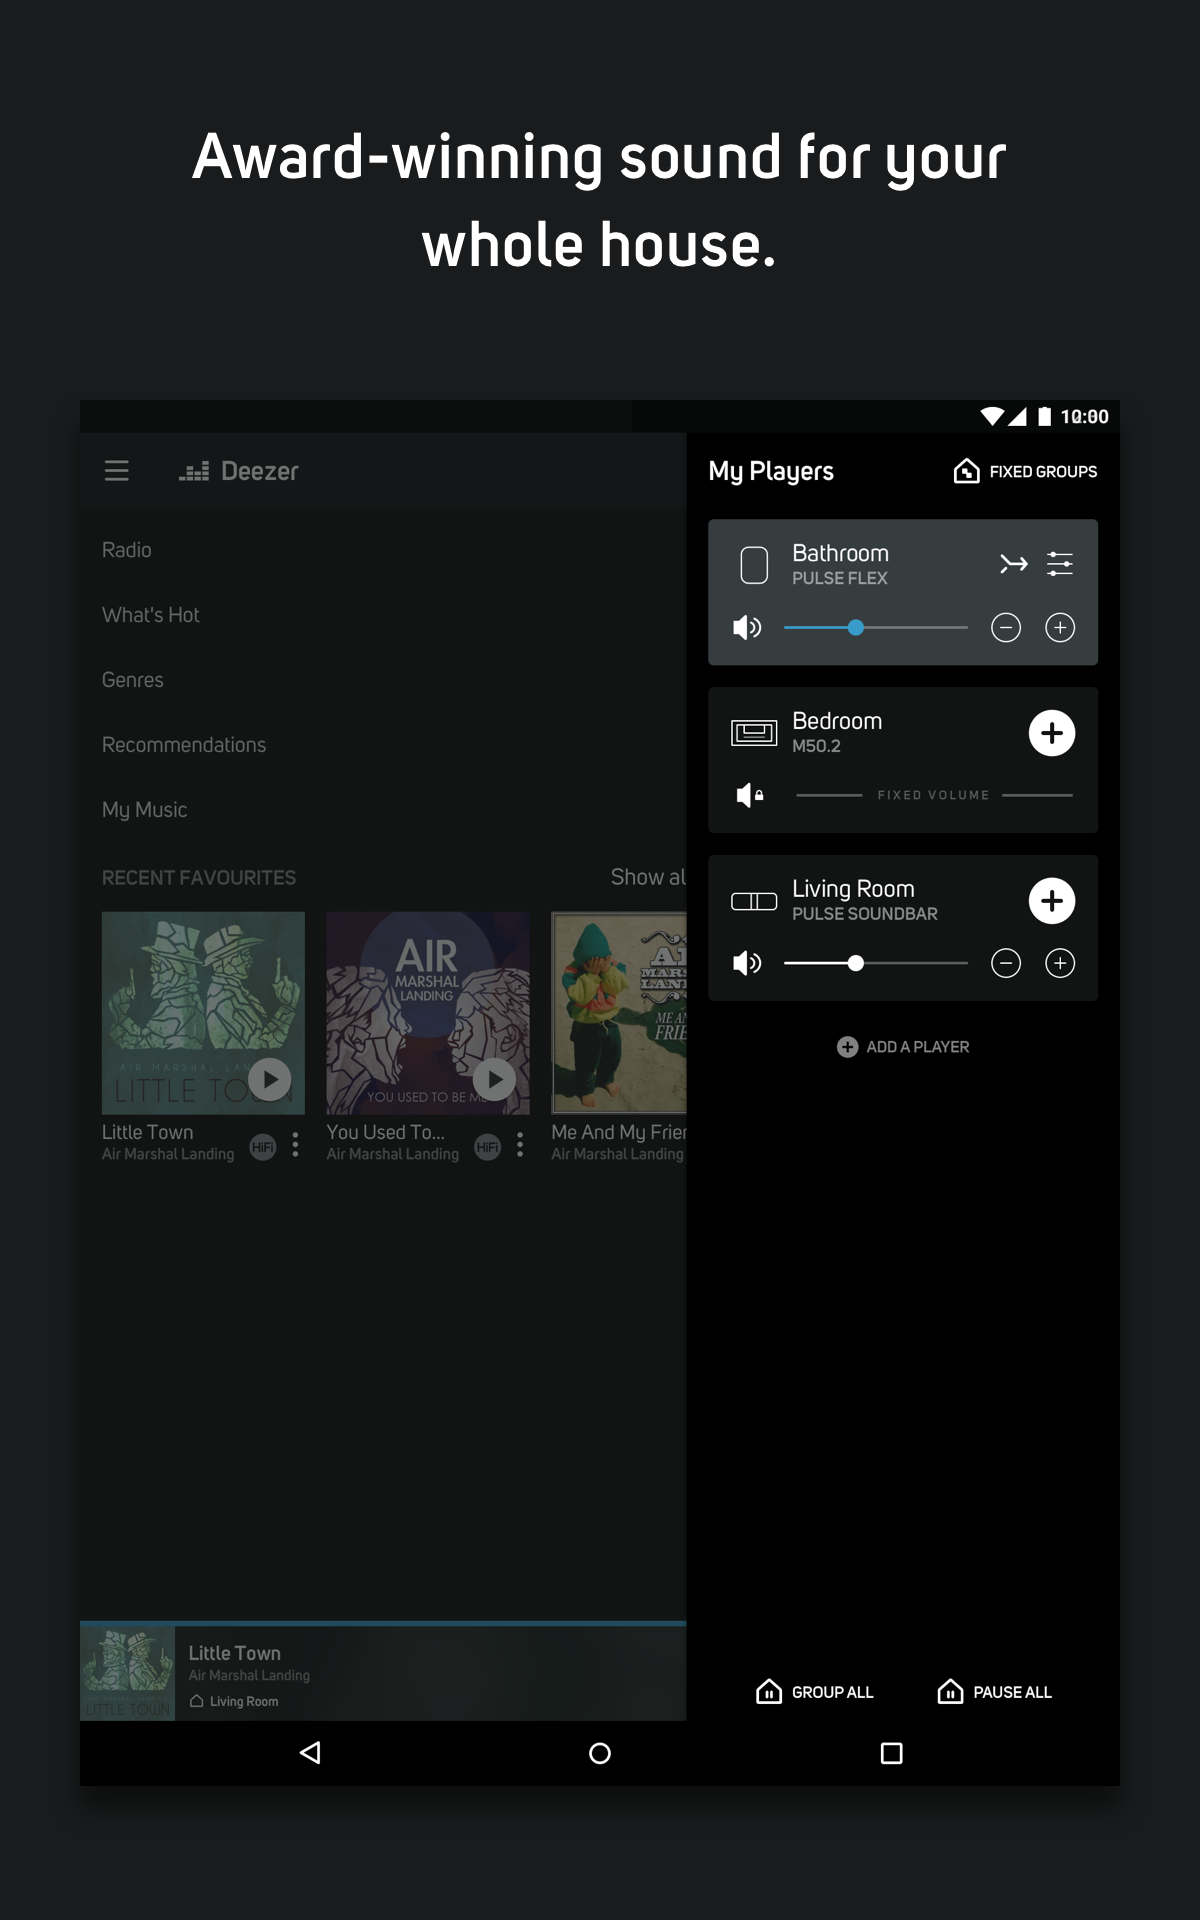Add Bedroom player to the group
The height and width of the screenshot is (1920, 1200).
pyautogui.click(x=1052, y=733)
